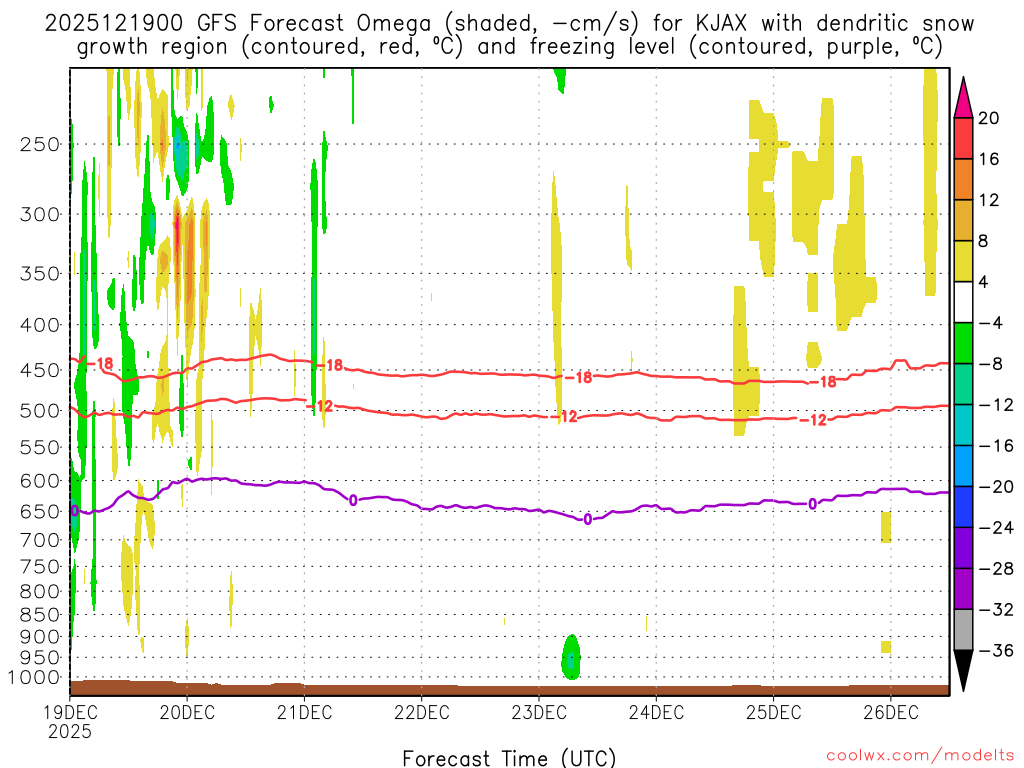
Task: Click the -12 contour label near 21DEC
Action: pos(320,406)
